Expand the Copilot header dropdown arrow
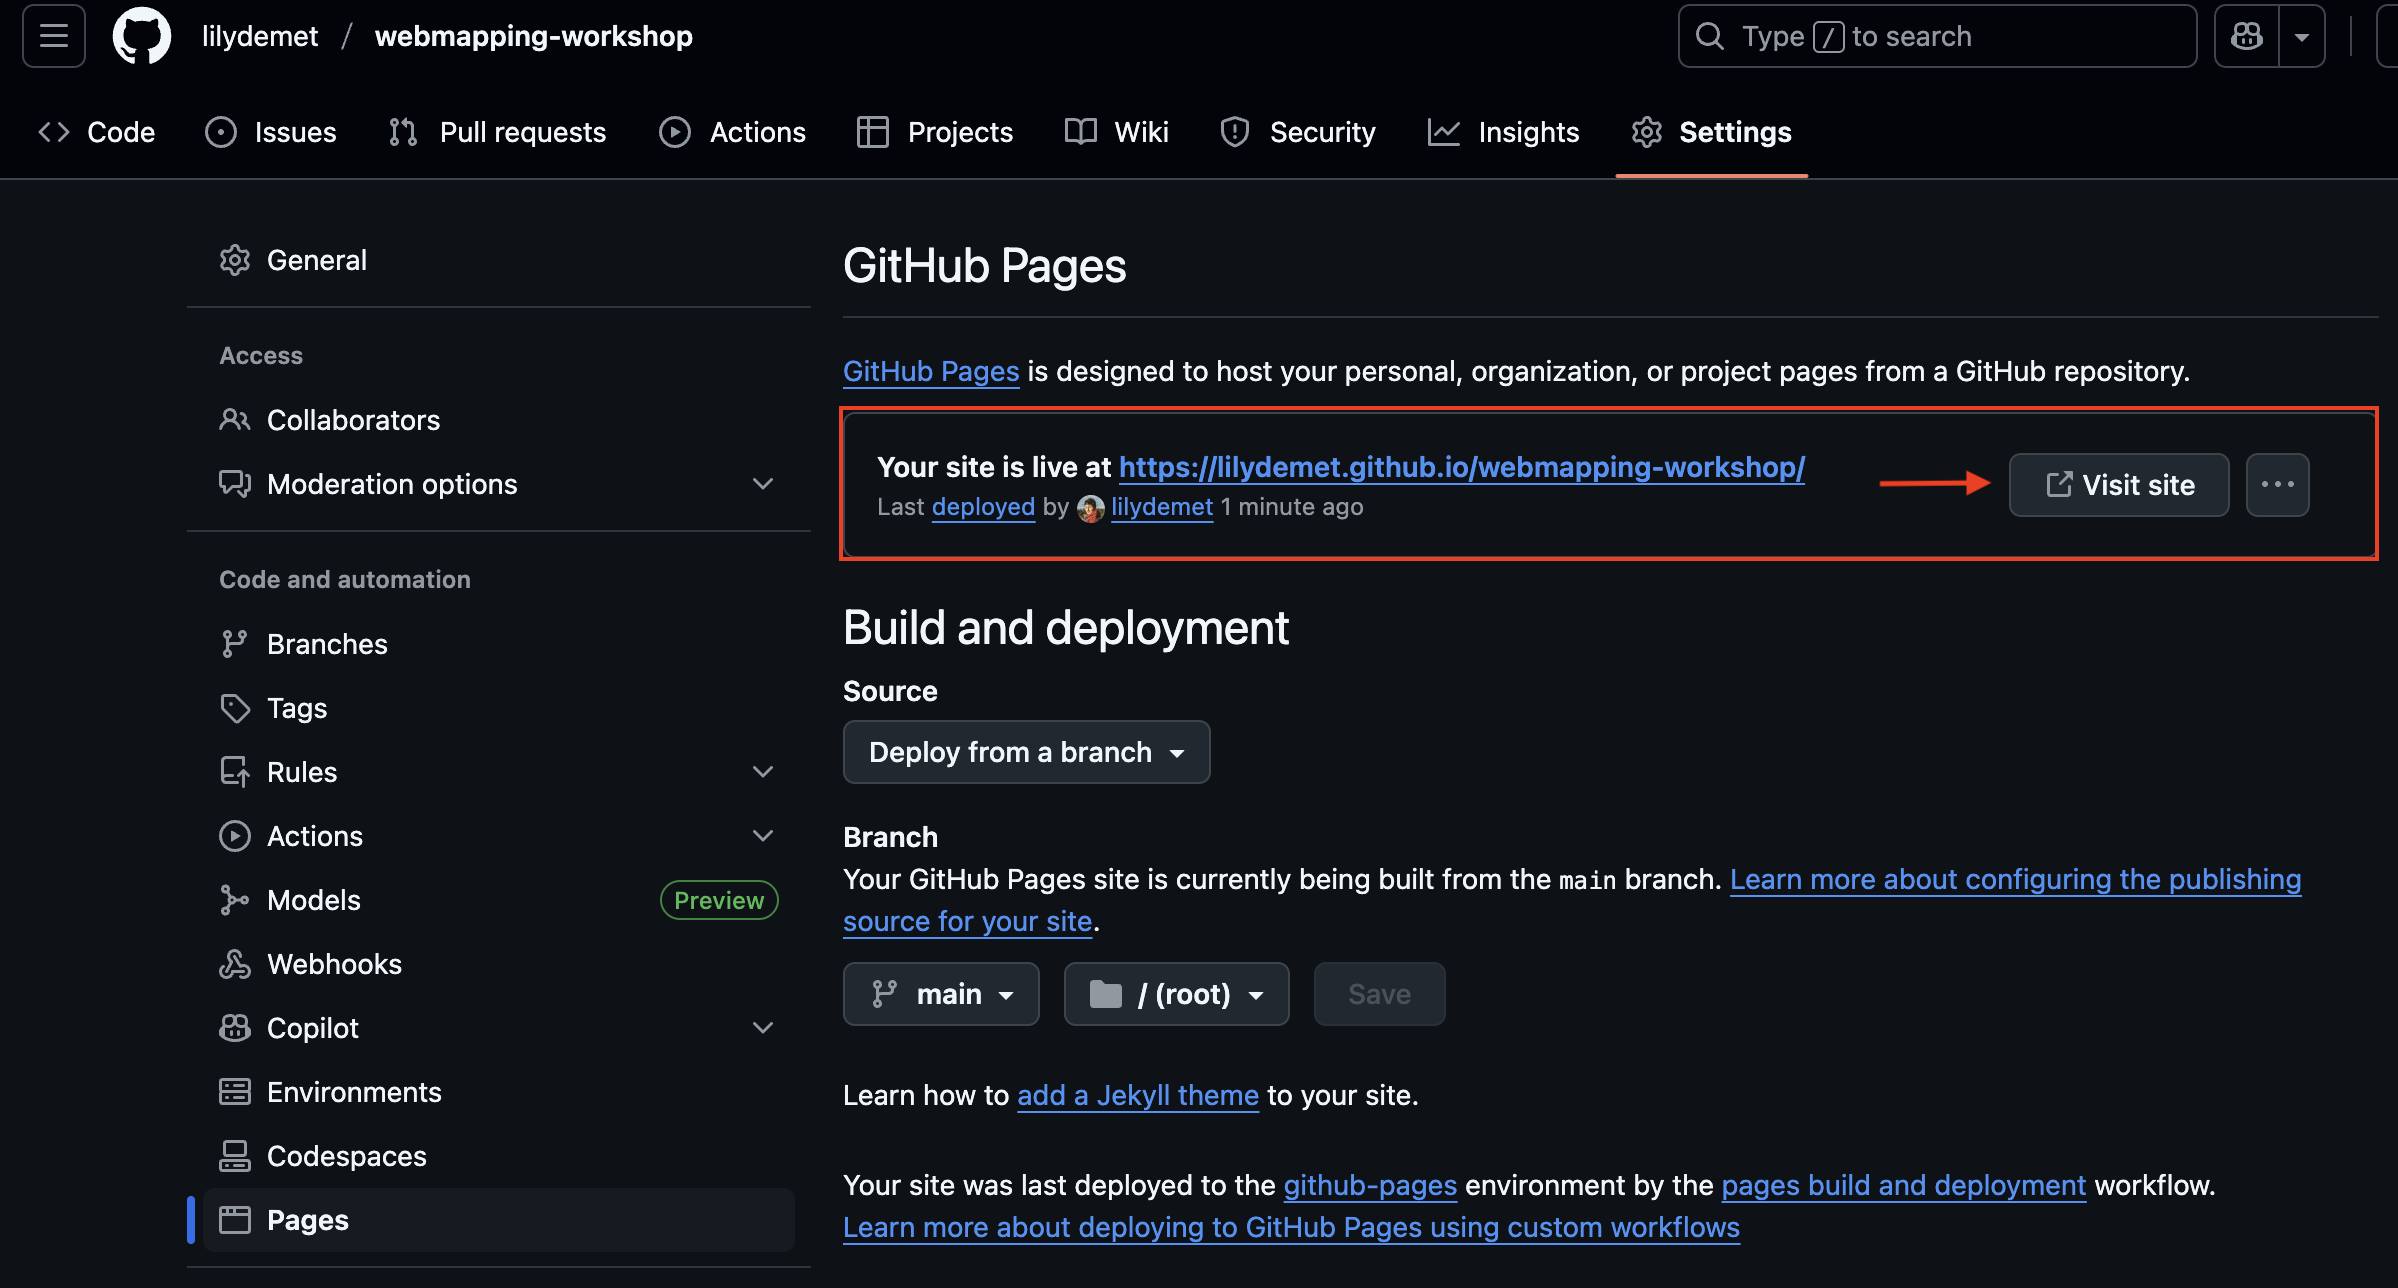This screenshot has width=2398, height=1288. 2302,36
